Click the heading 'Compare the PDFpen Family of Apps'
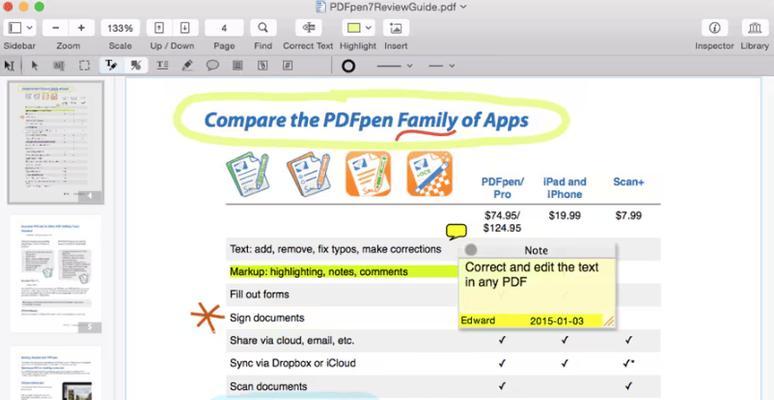 [x=366, y=120]
